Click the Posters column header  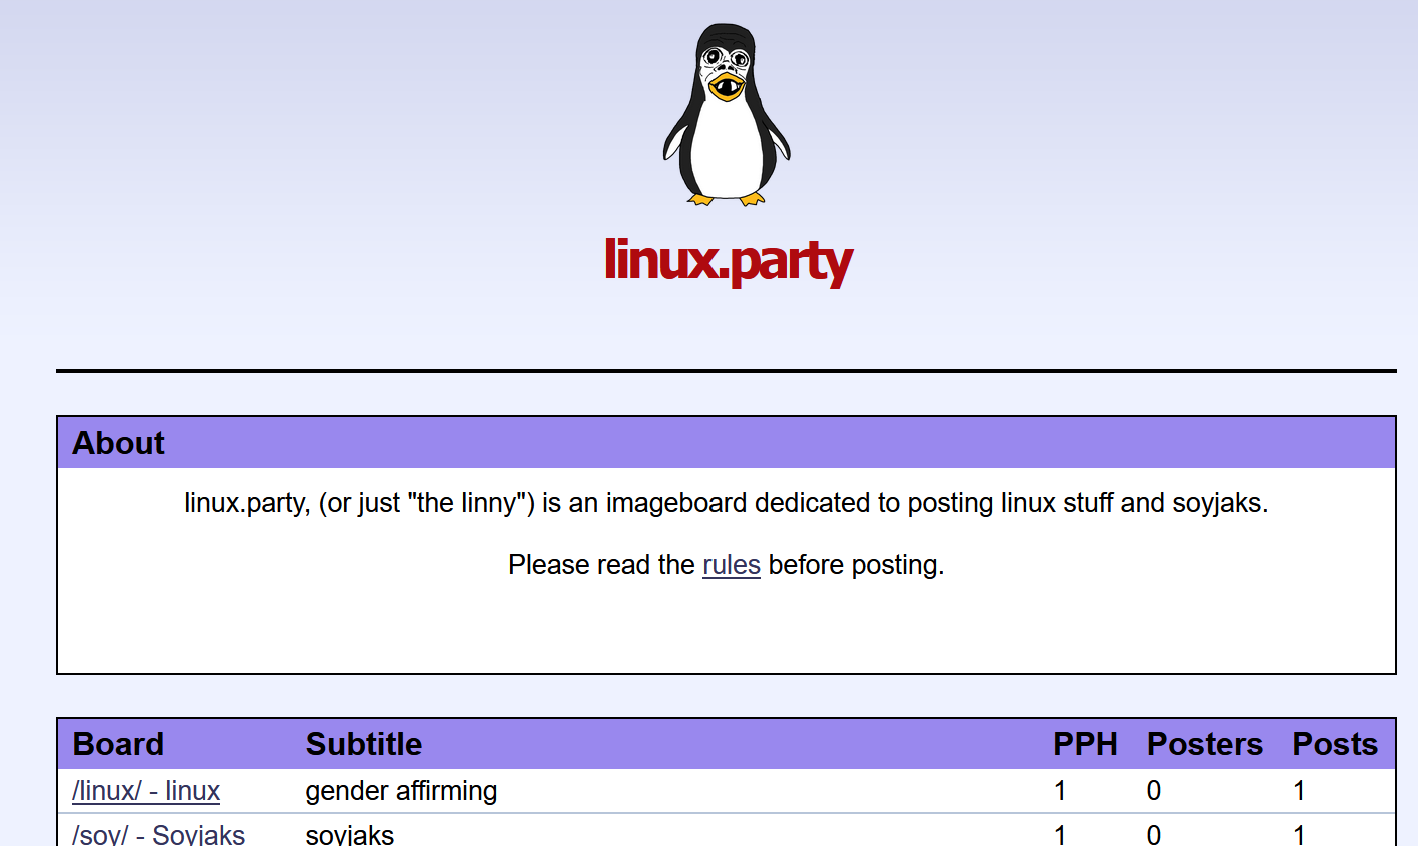[1204, 744]
